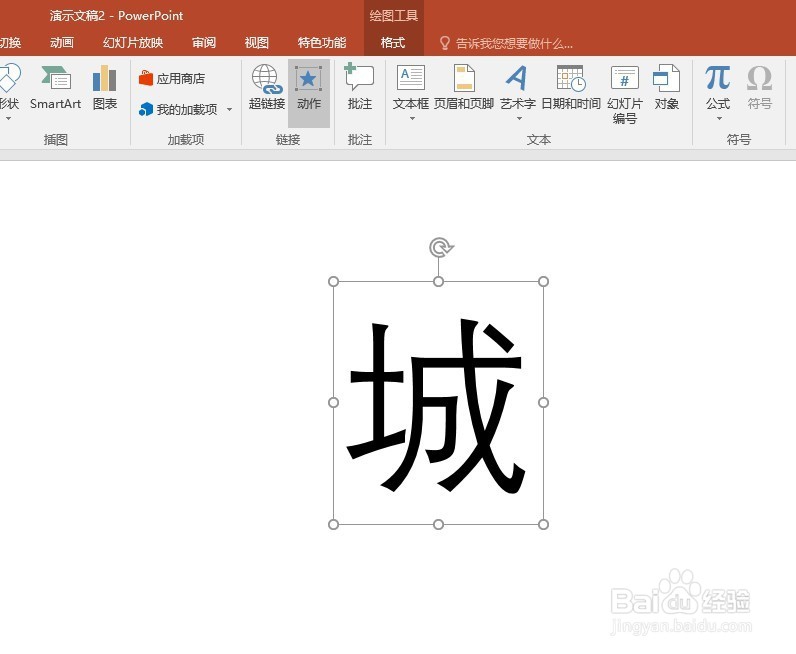796x654 pixels.
Task: Expand the Text Box dropdown arrow
Action: (x=412, y=119)
